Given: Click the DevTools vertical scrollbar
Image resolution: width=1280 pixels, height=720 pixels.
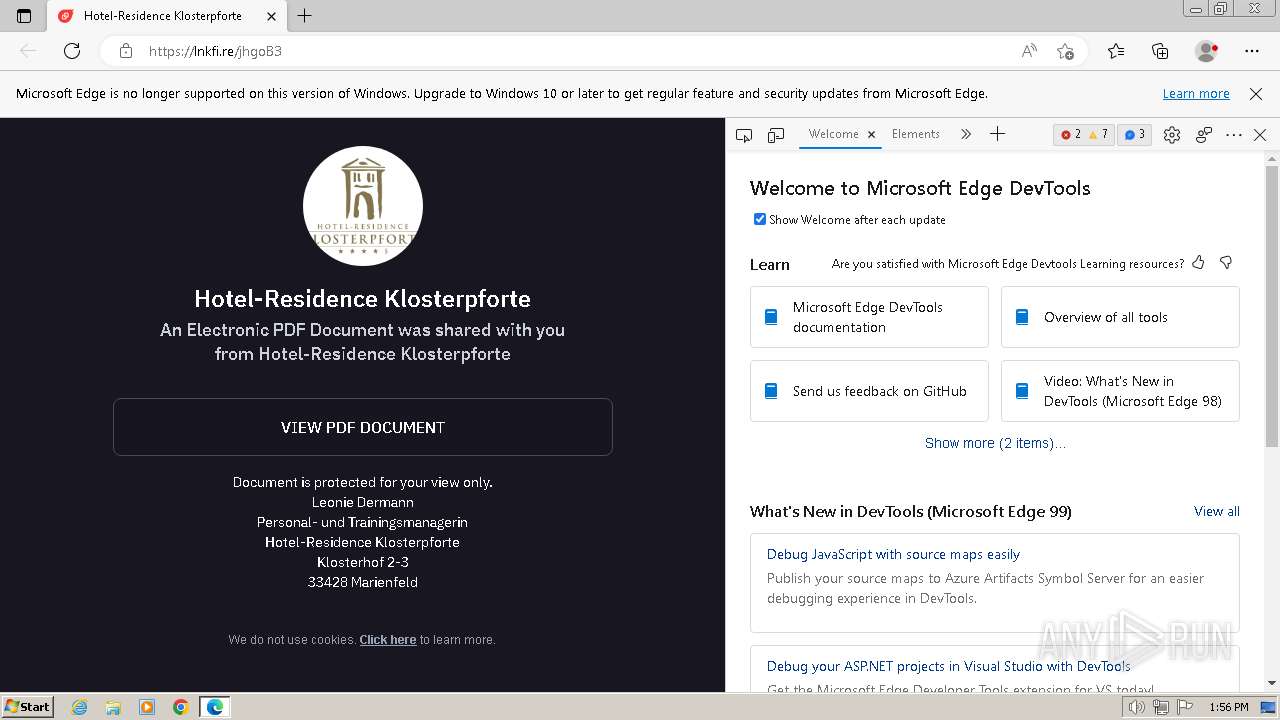Looking at the screenshot, I should 1272,307.
